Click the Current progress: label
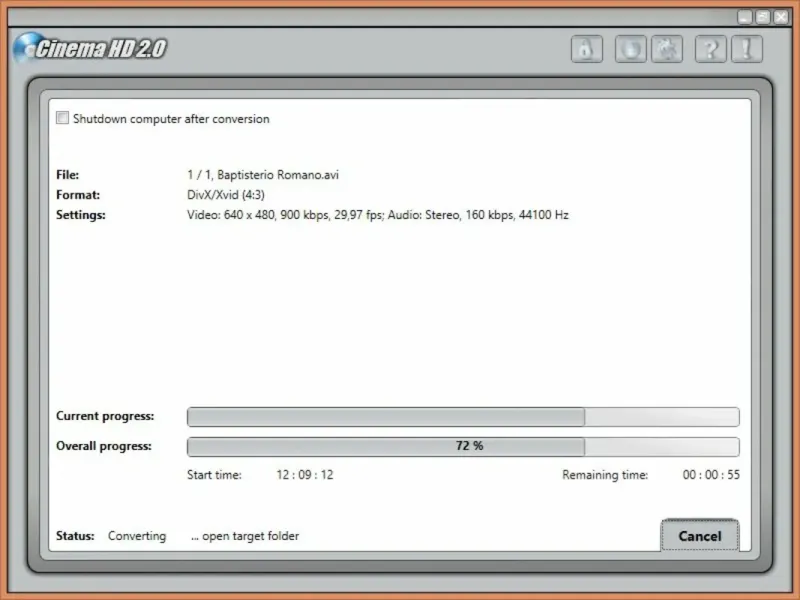 point(105,416)
